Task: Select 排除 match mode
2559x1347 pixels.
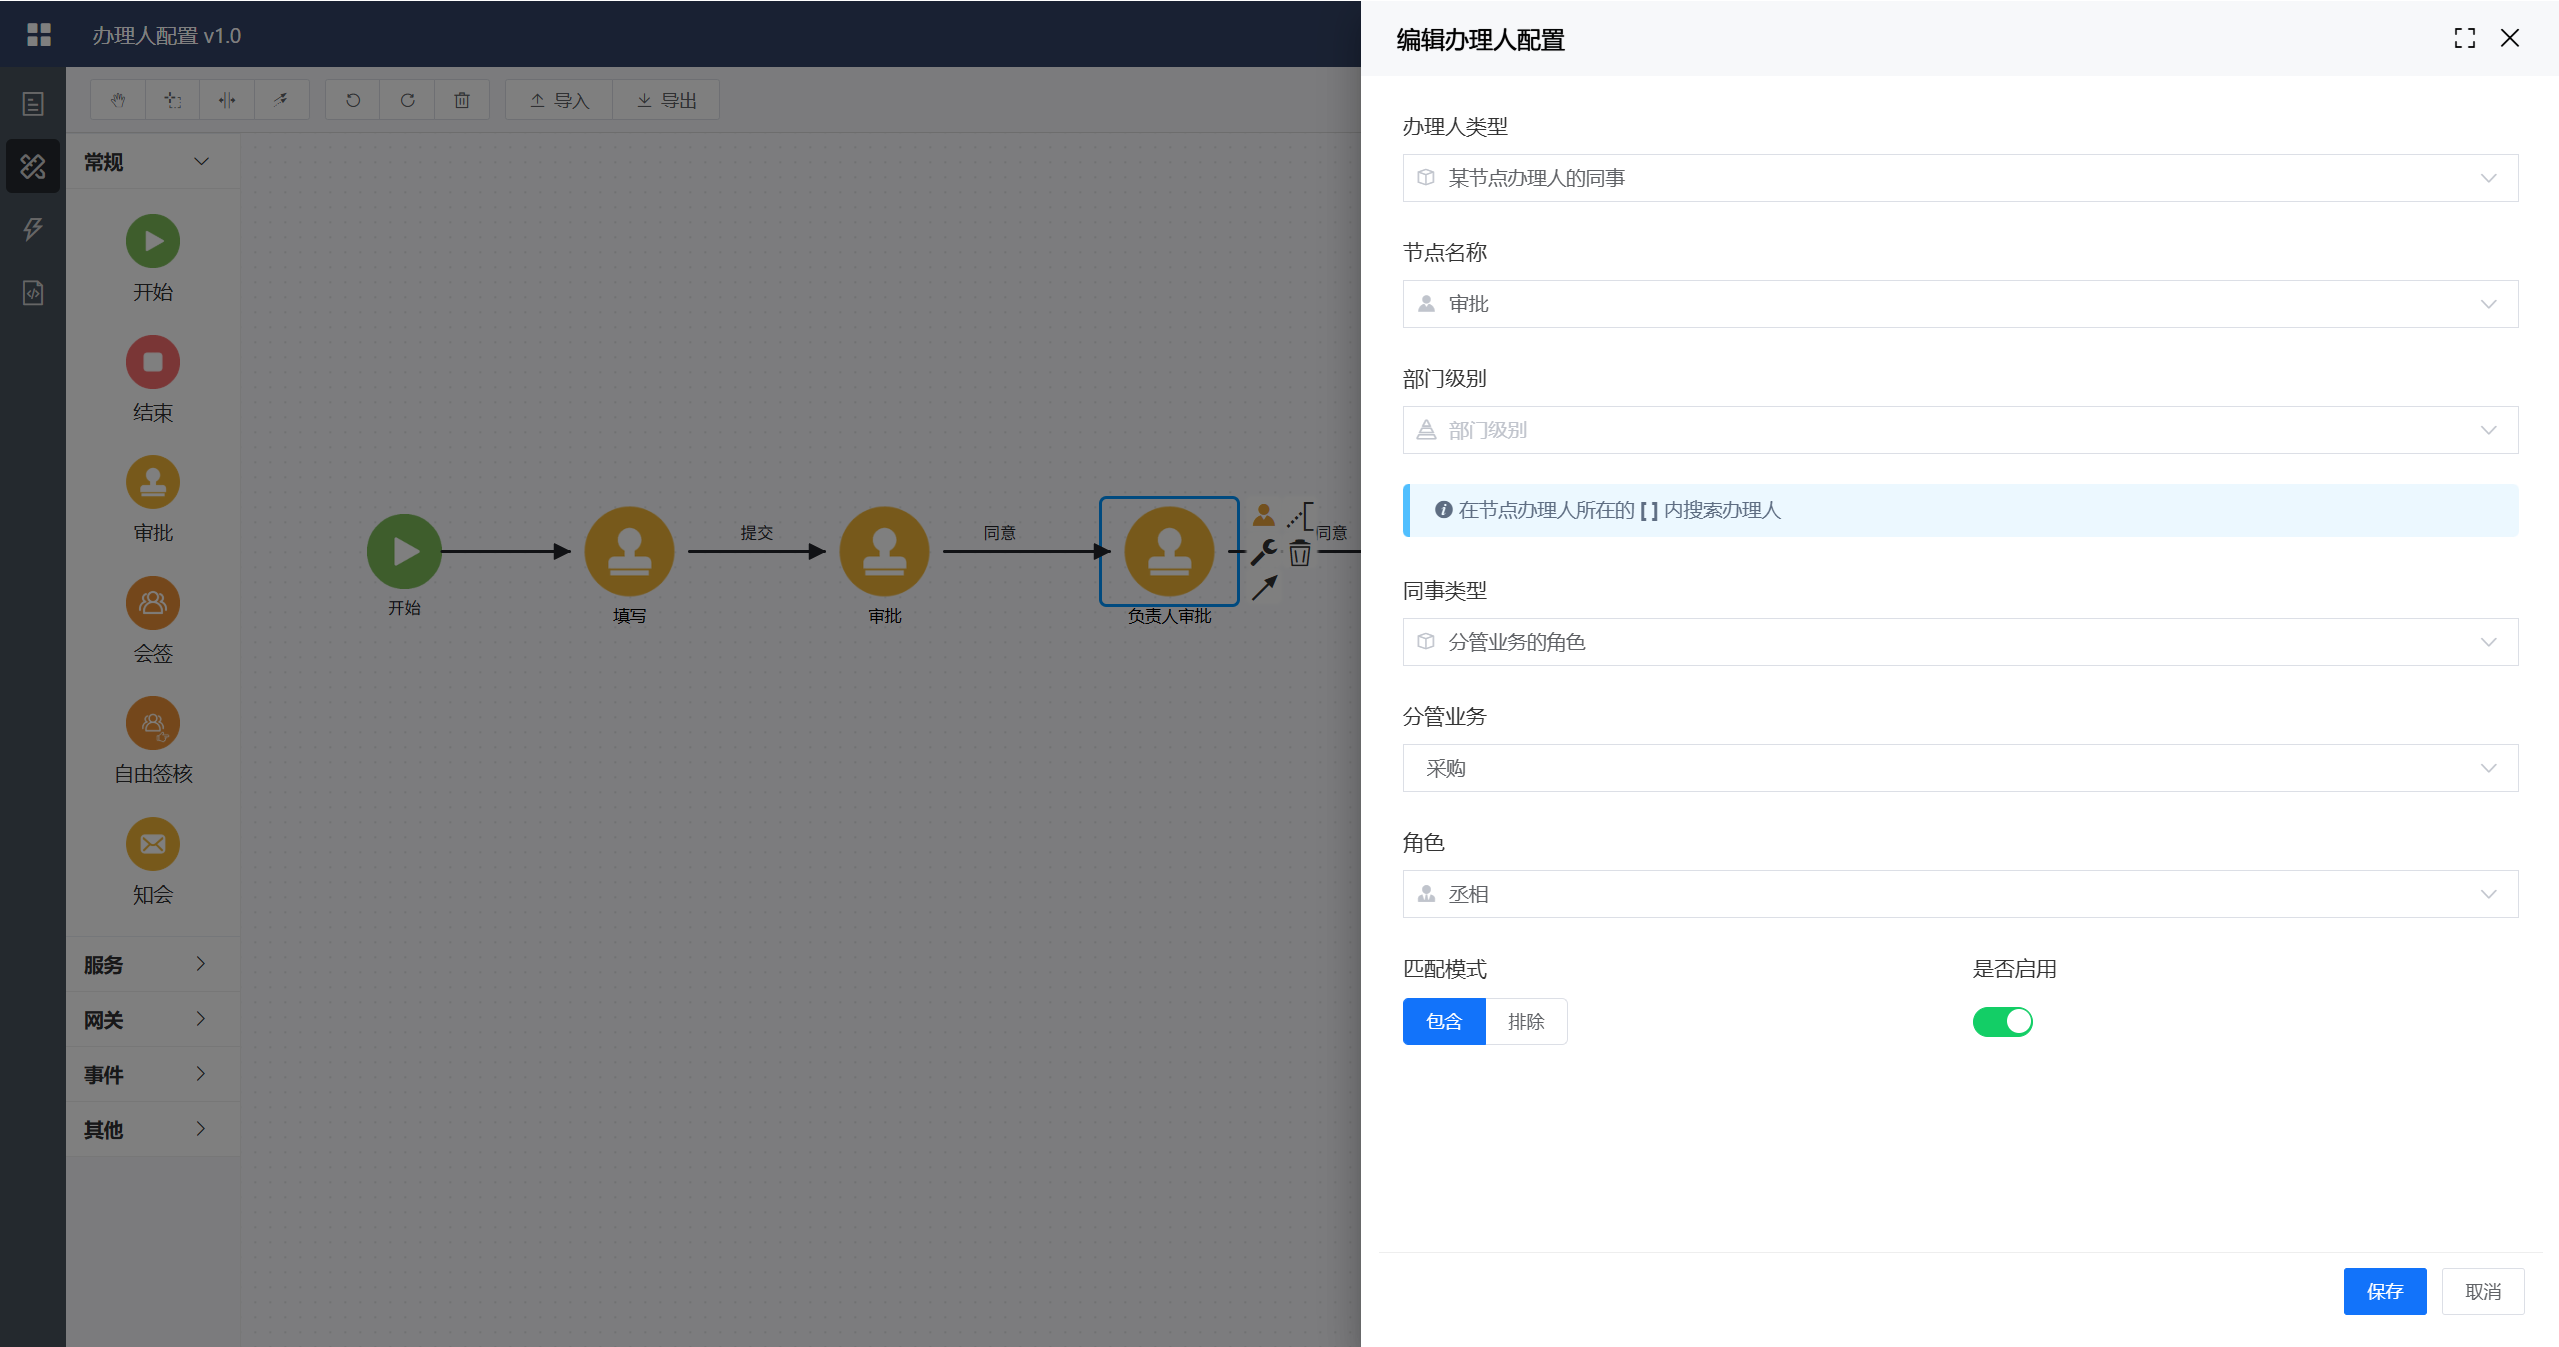Action: pyautogui.click(x=1525, y=1021)
